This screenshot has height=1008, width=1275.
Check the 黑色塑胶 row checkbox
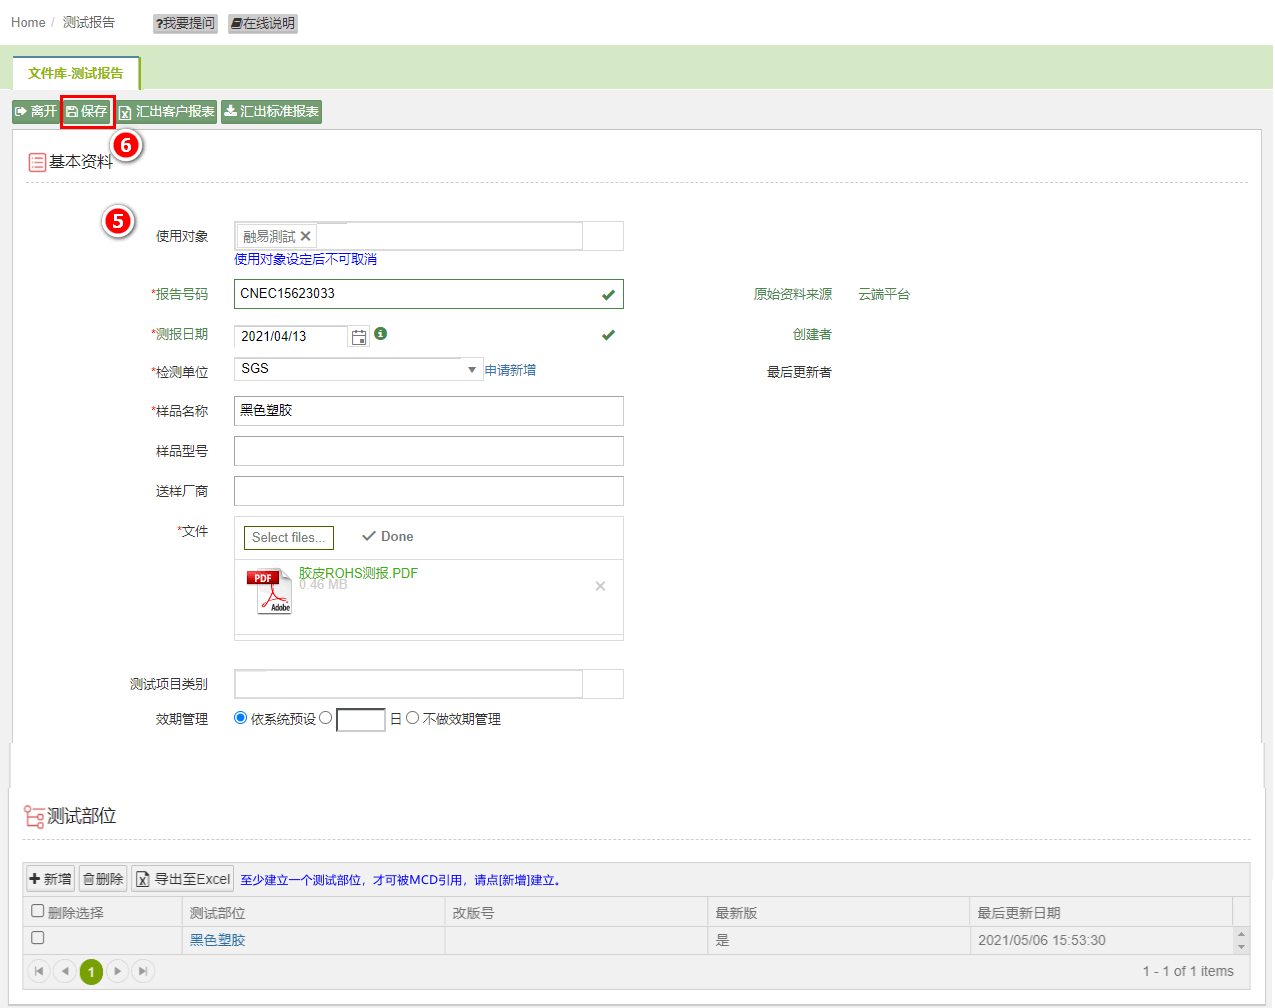[38, 938]
